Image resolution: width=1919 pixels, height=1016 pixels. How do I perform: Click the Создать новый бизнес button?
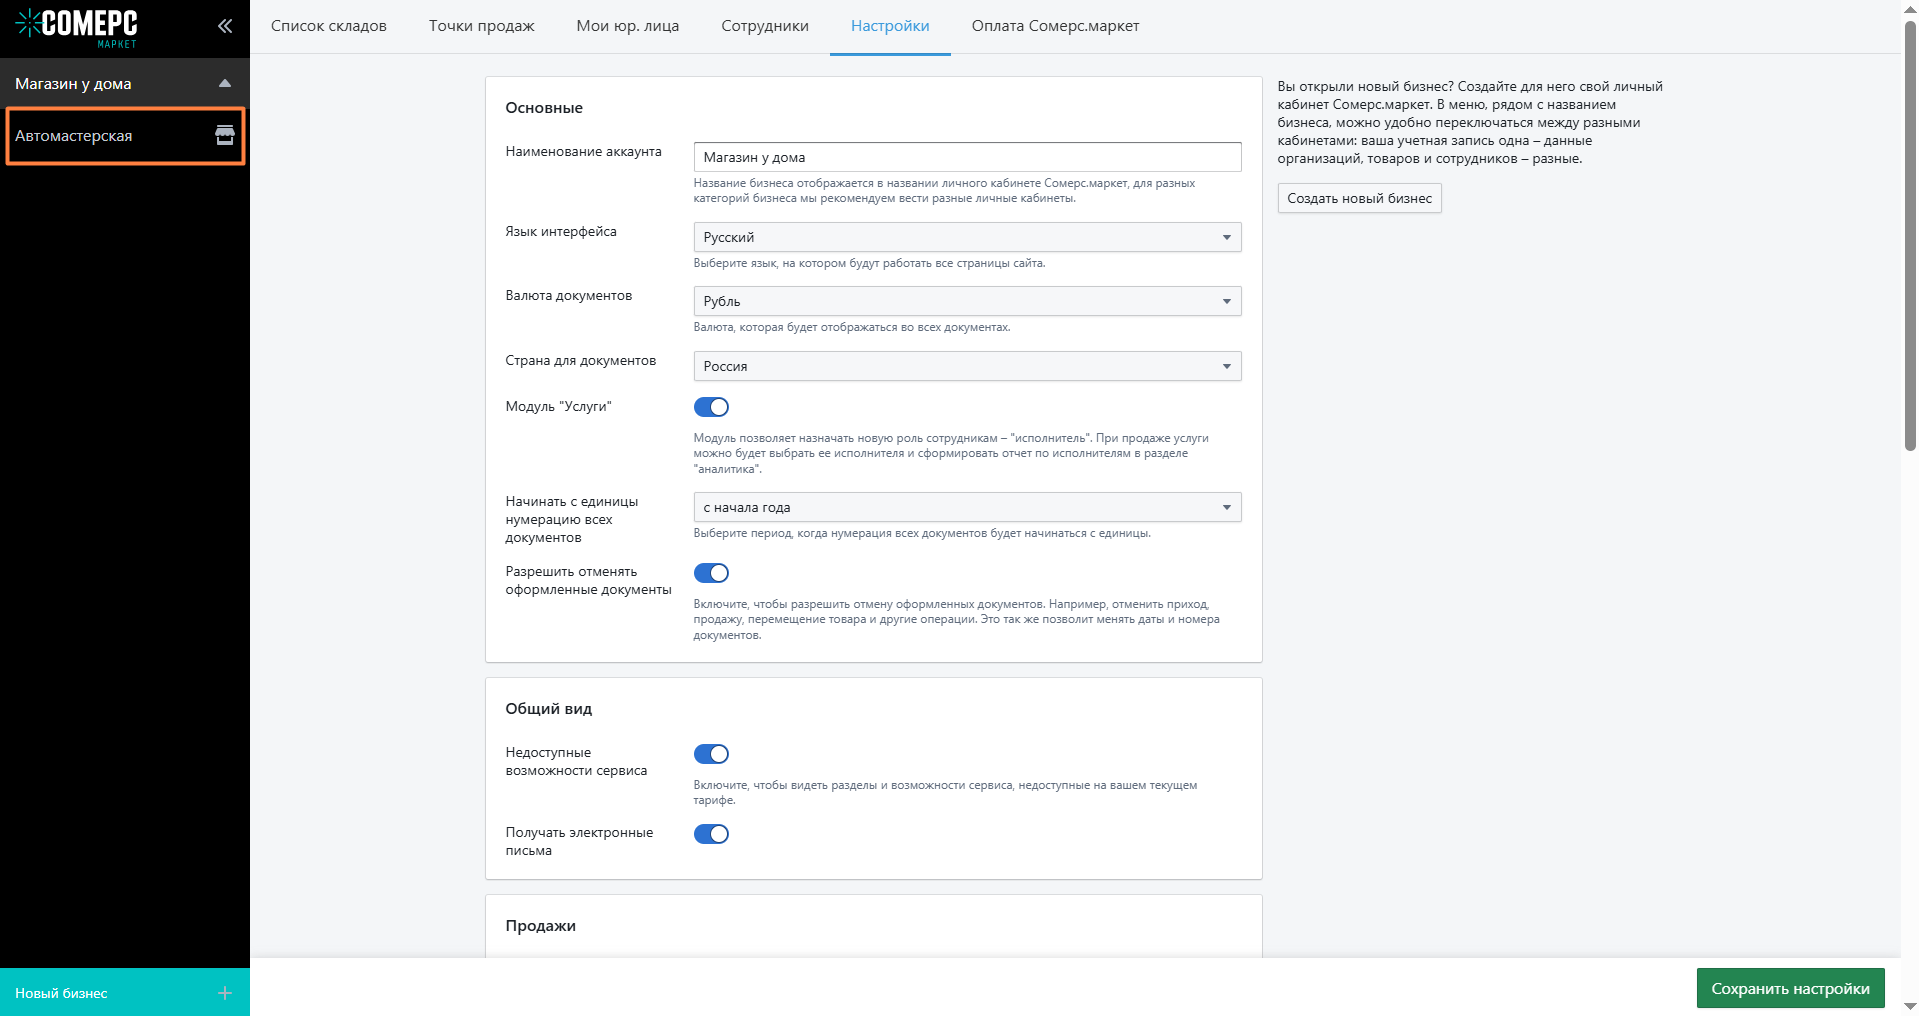(1359, 198)
